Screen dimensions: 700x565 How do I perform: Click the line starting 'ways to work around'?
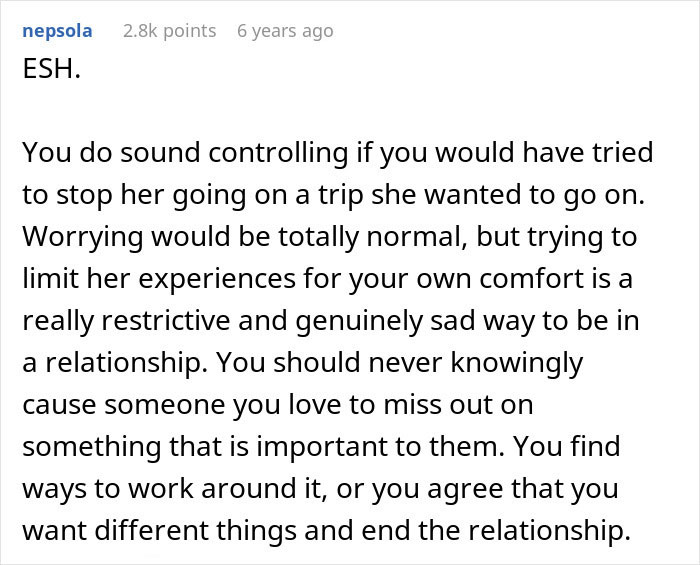(x=321, y=489)
